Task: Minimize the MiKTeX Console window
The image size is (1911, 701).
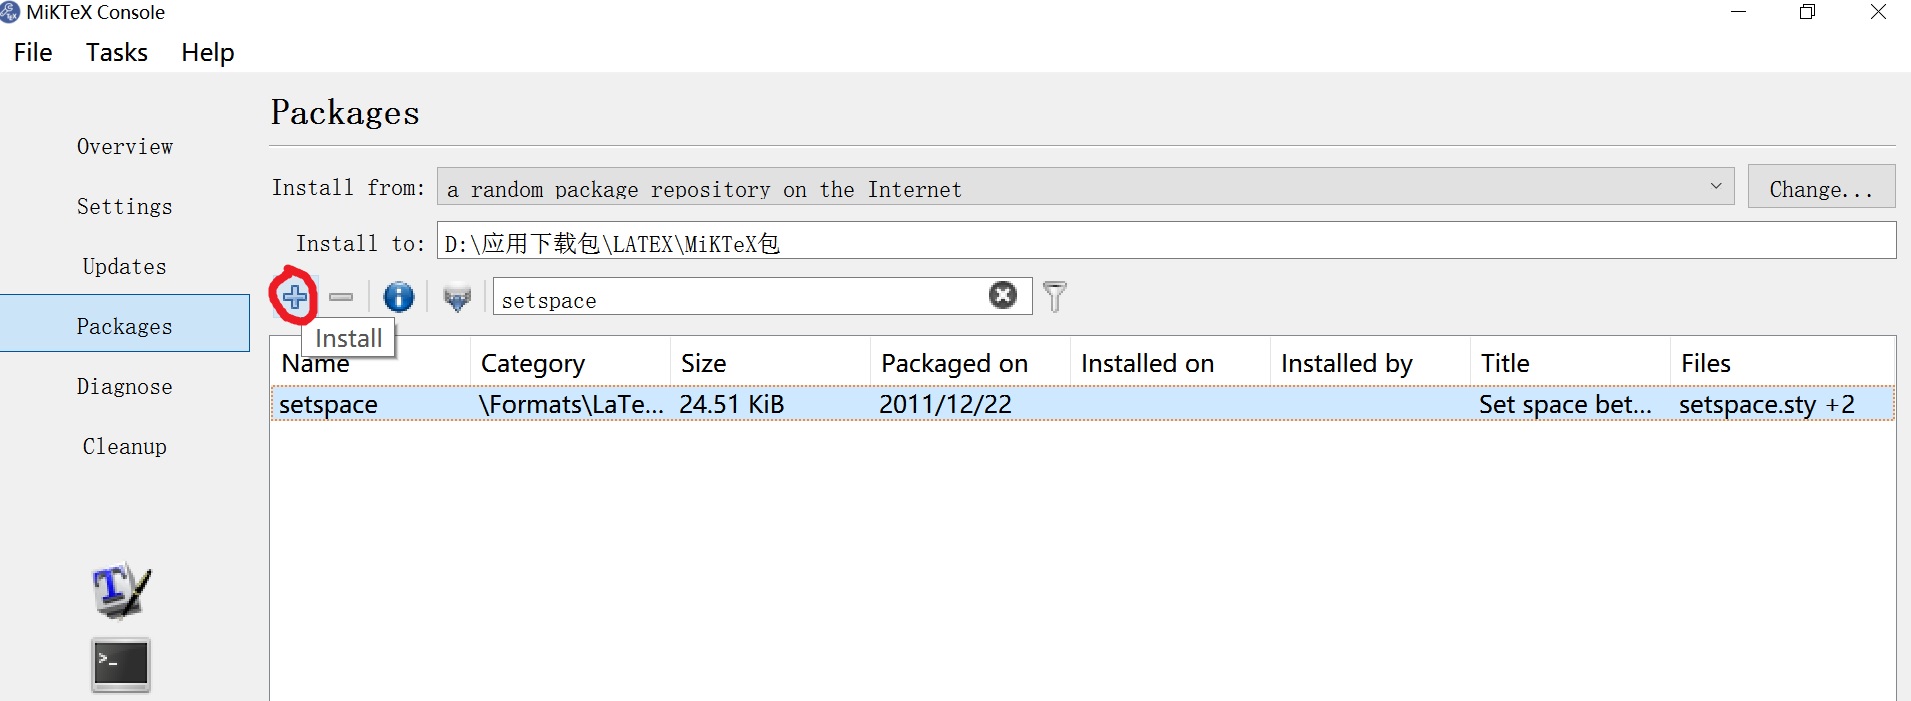Action: 1738,12
